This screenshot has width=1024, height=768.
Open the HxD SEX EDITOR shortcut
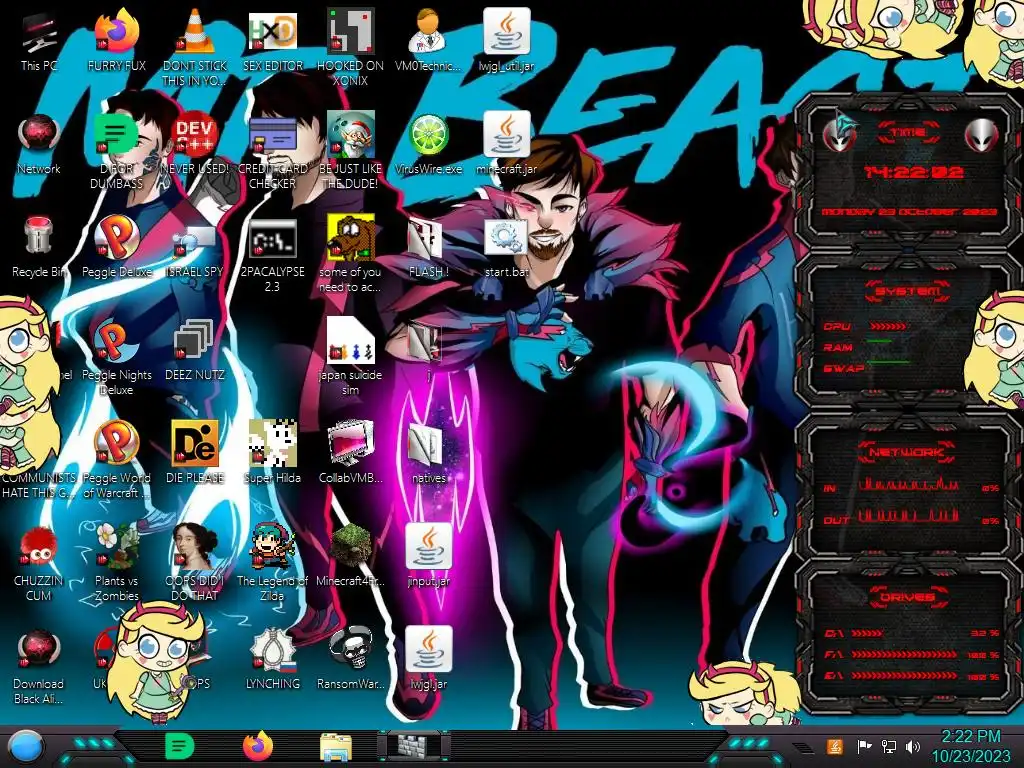[273, 40]
